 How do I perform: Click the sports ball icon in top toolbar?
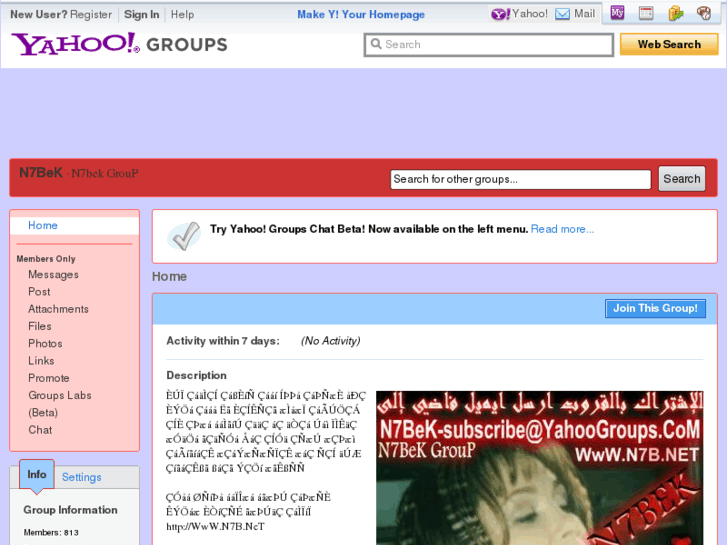pos(704,13)
